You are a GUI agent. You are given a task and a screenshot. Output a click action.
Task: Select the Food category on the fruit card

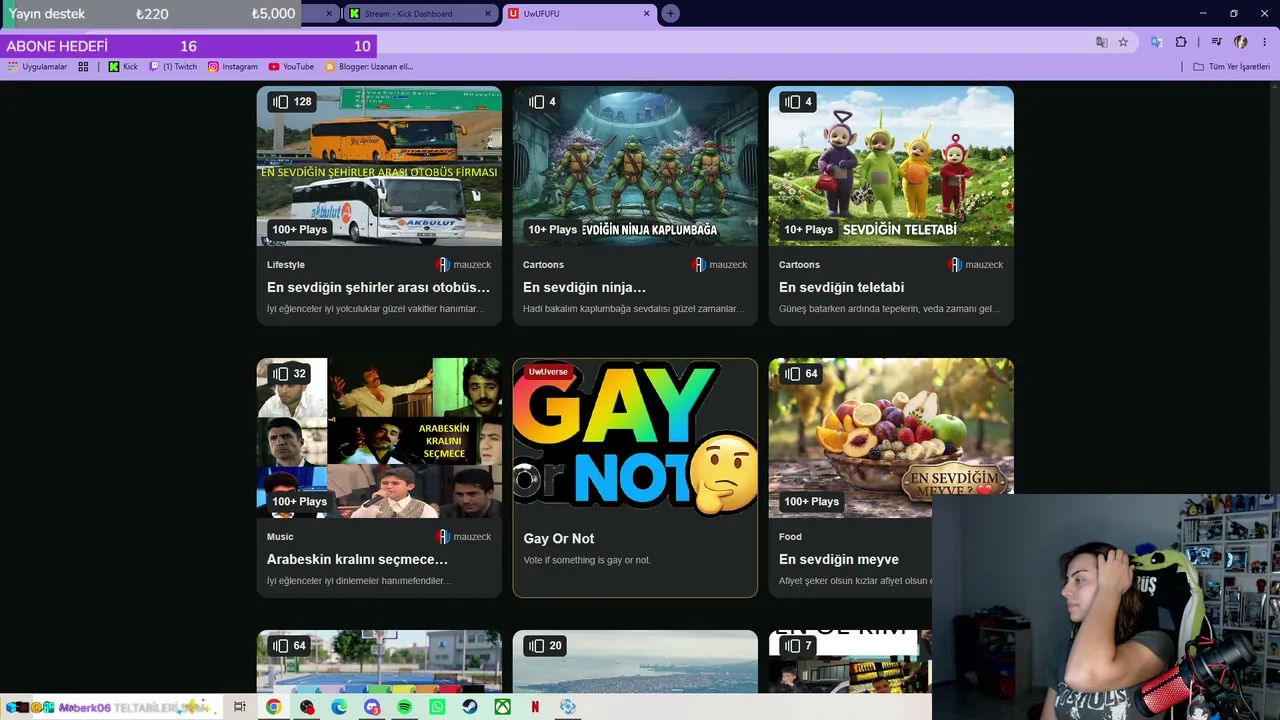[790, 537]
